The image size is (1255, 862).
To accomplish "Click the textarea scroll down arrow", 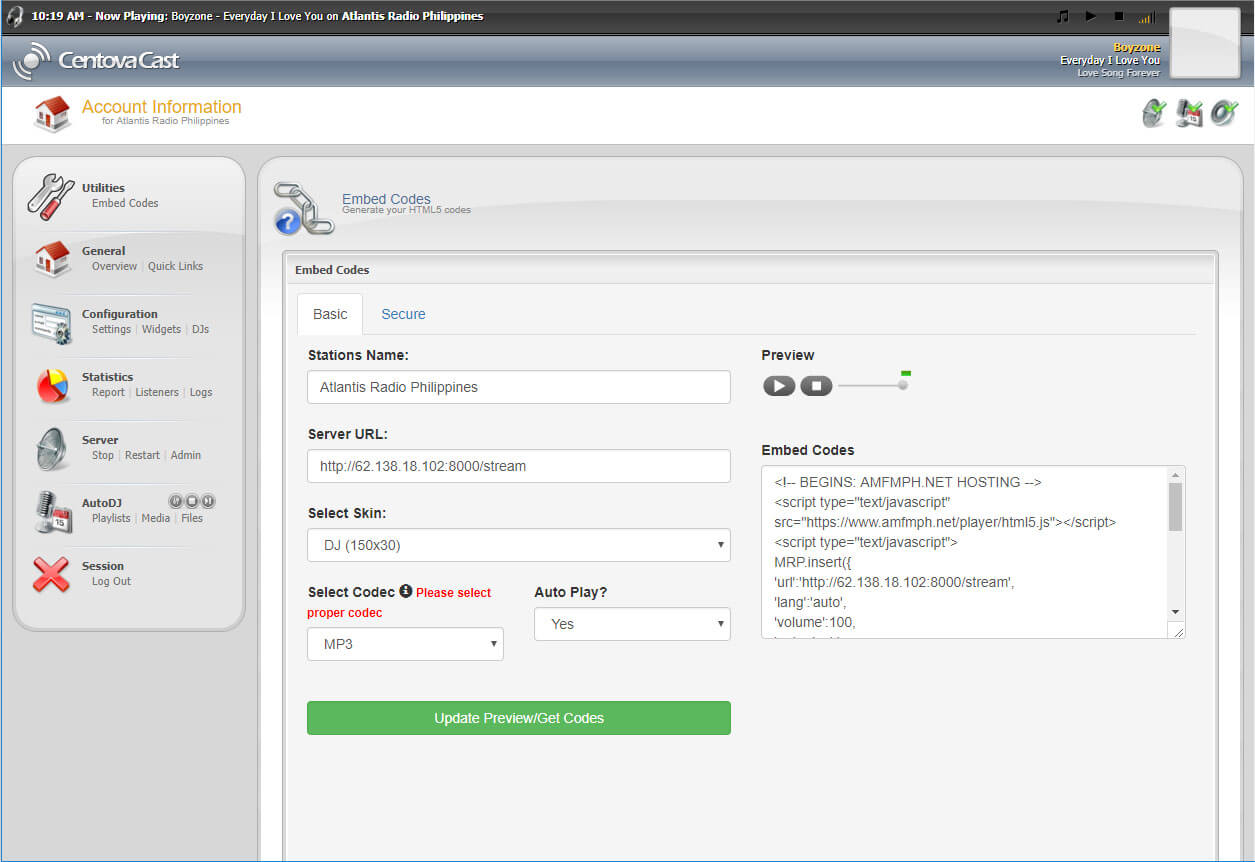I will (x=1176, y=612).
